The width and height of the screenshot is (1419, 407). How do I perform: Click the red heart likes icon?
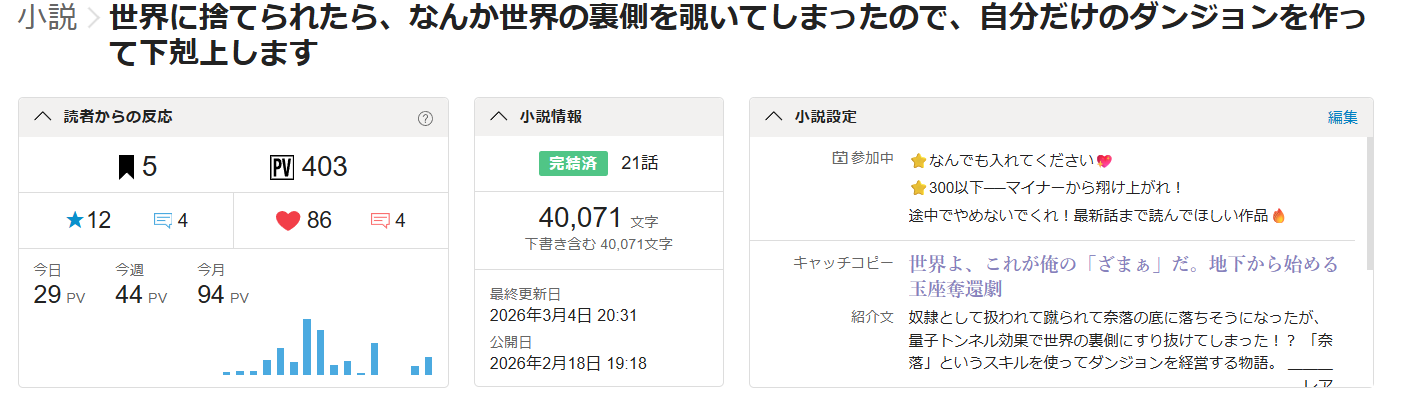[288, 221]
